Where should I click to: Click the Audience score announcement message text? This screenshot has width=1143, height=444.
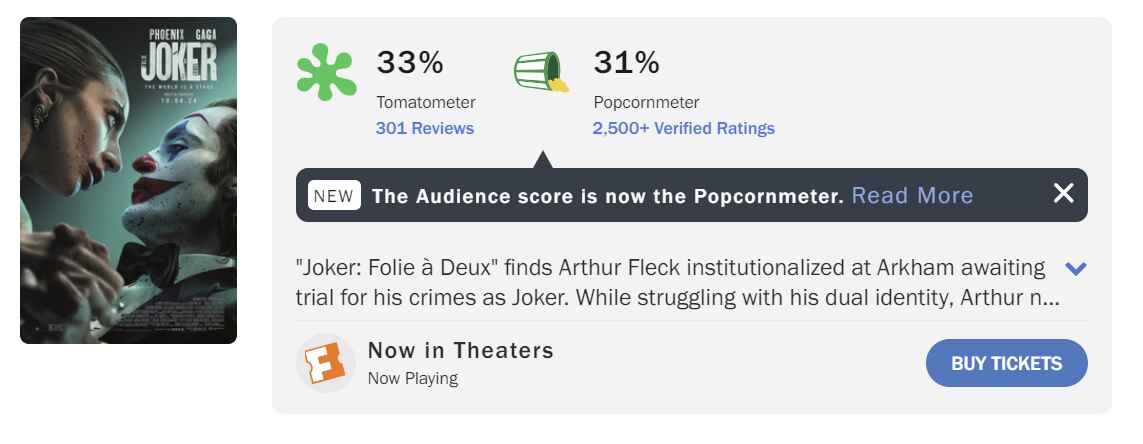tap(608, 196)
